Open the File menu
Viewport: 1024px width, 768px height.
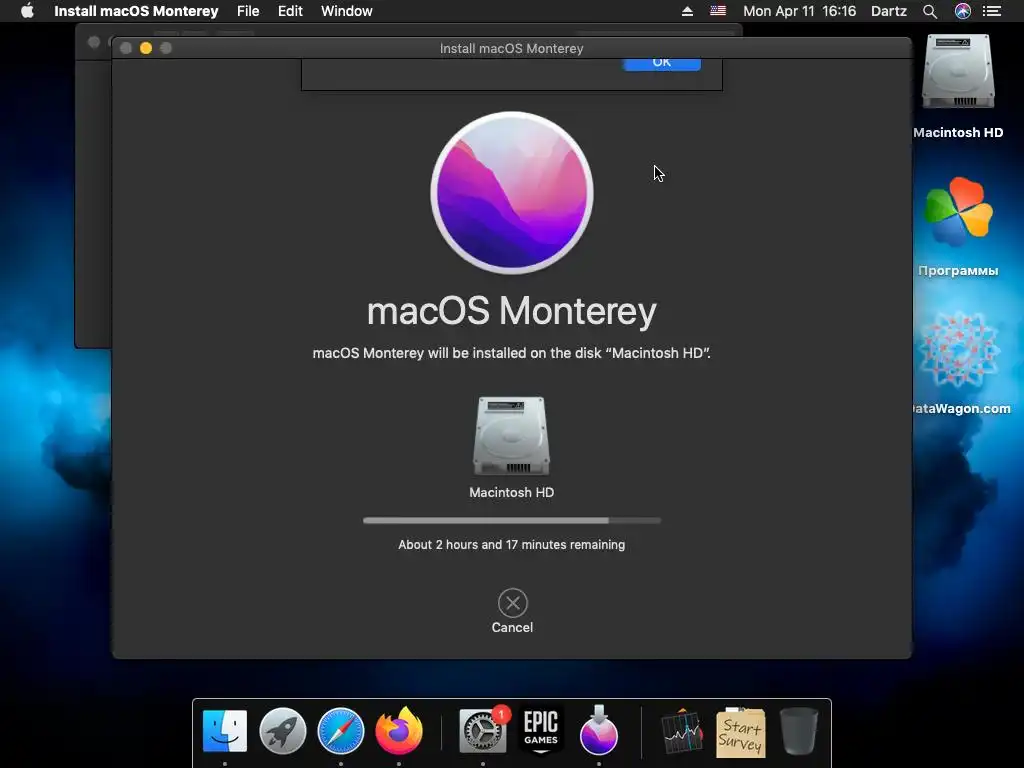[x=248, y=11]
